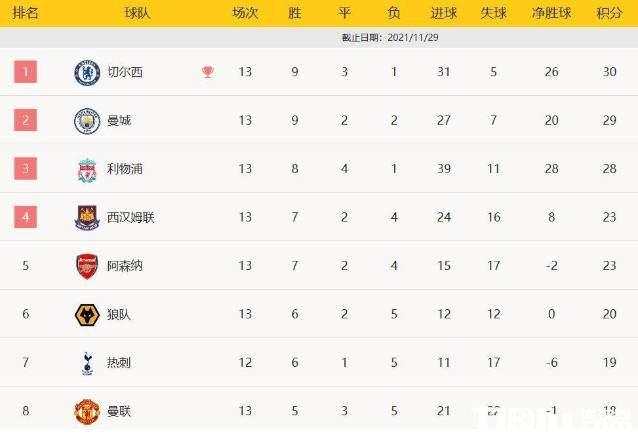The height and width of the screenshot is (440, 638).
Task: Select the 积分 column header
Action: click(x=609, y=13)
